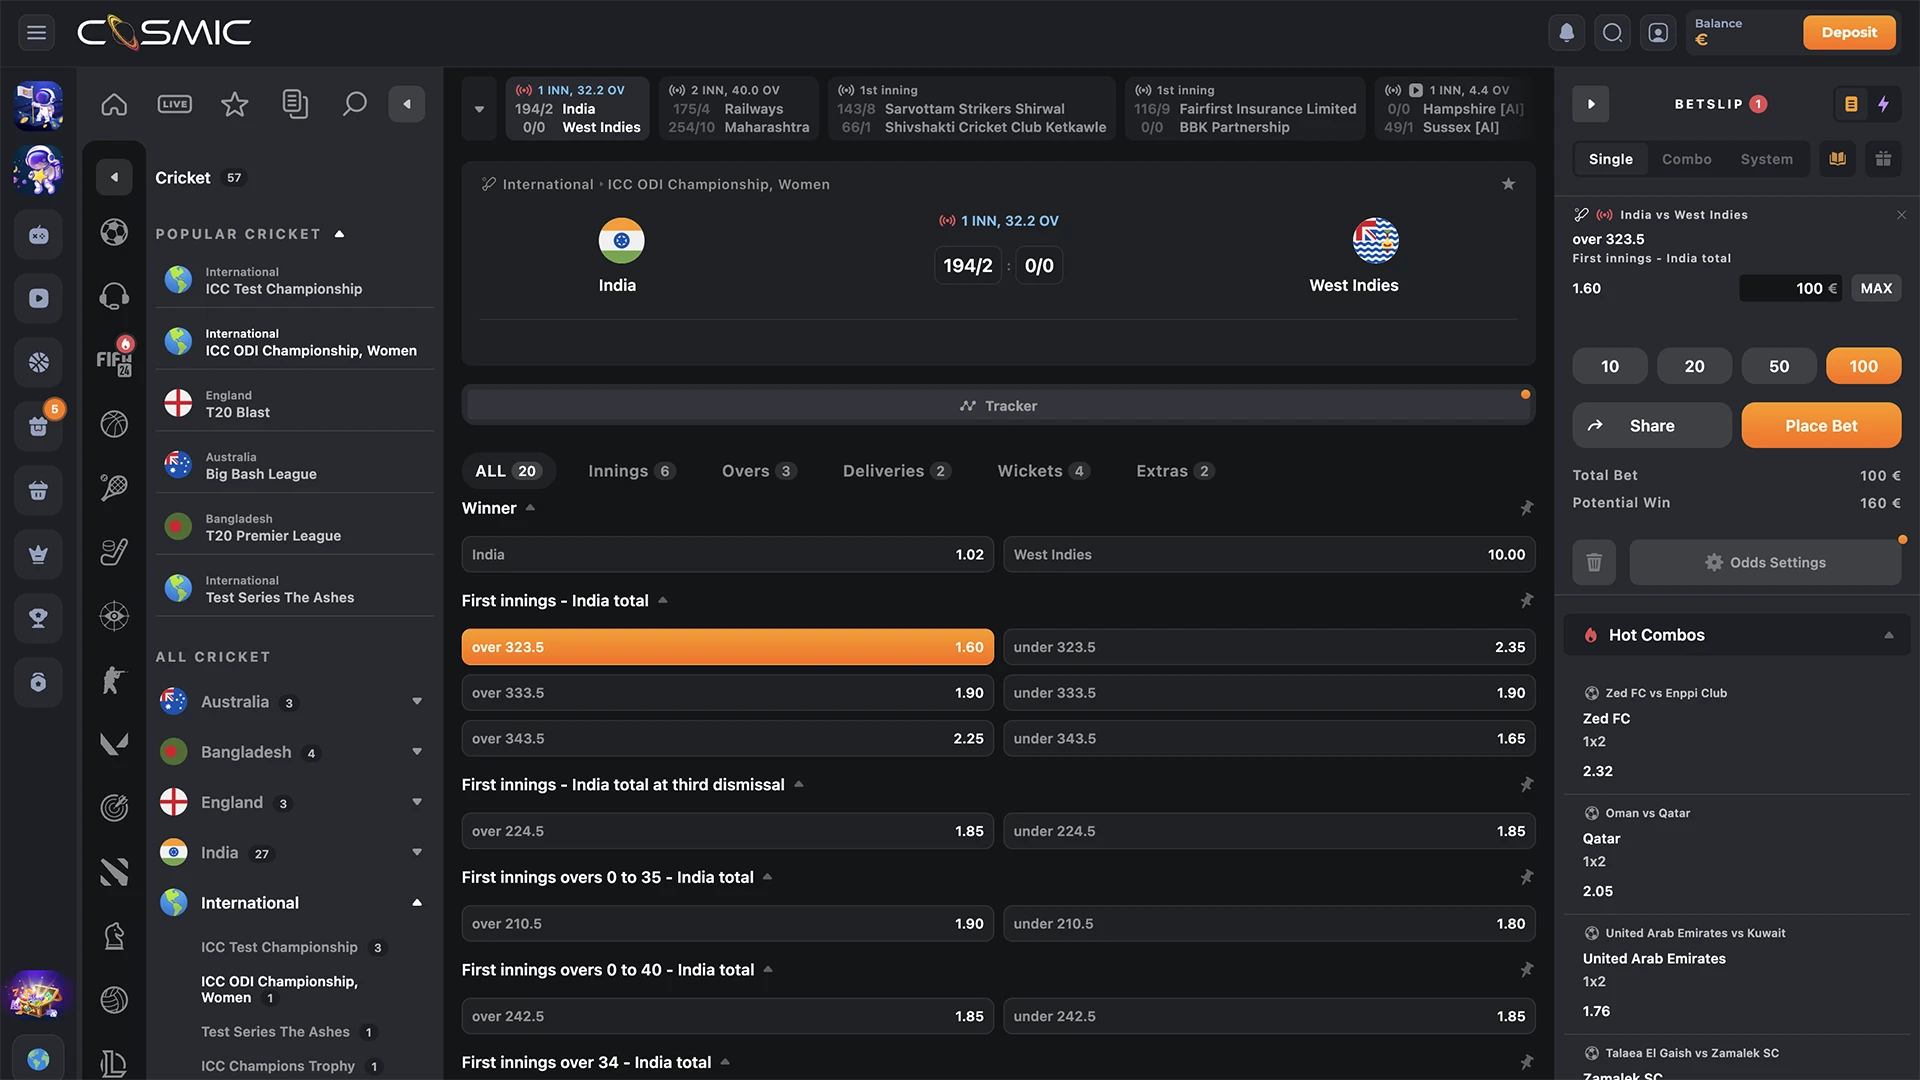
Task: Open the sports search magnifier
Action: click(x=355, y=104)
